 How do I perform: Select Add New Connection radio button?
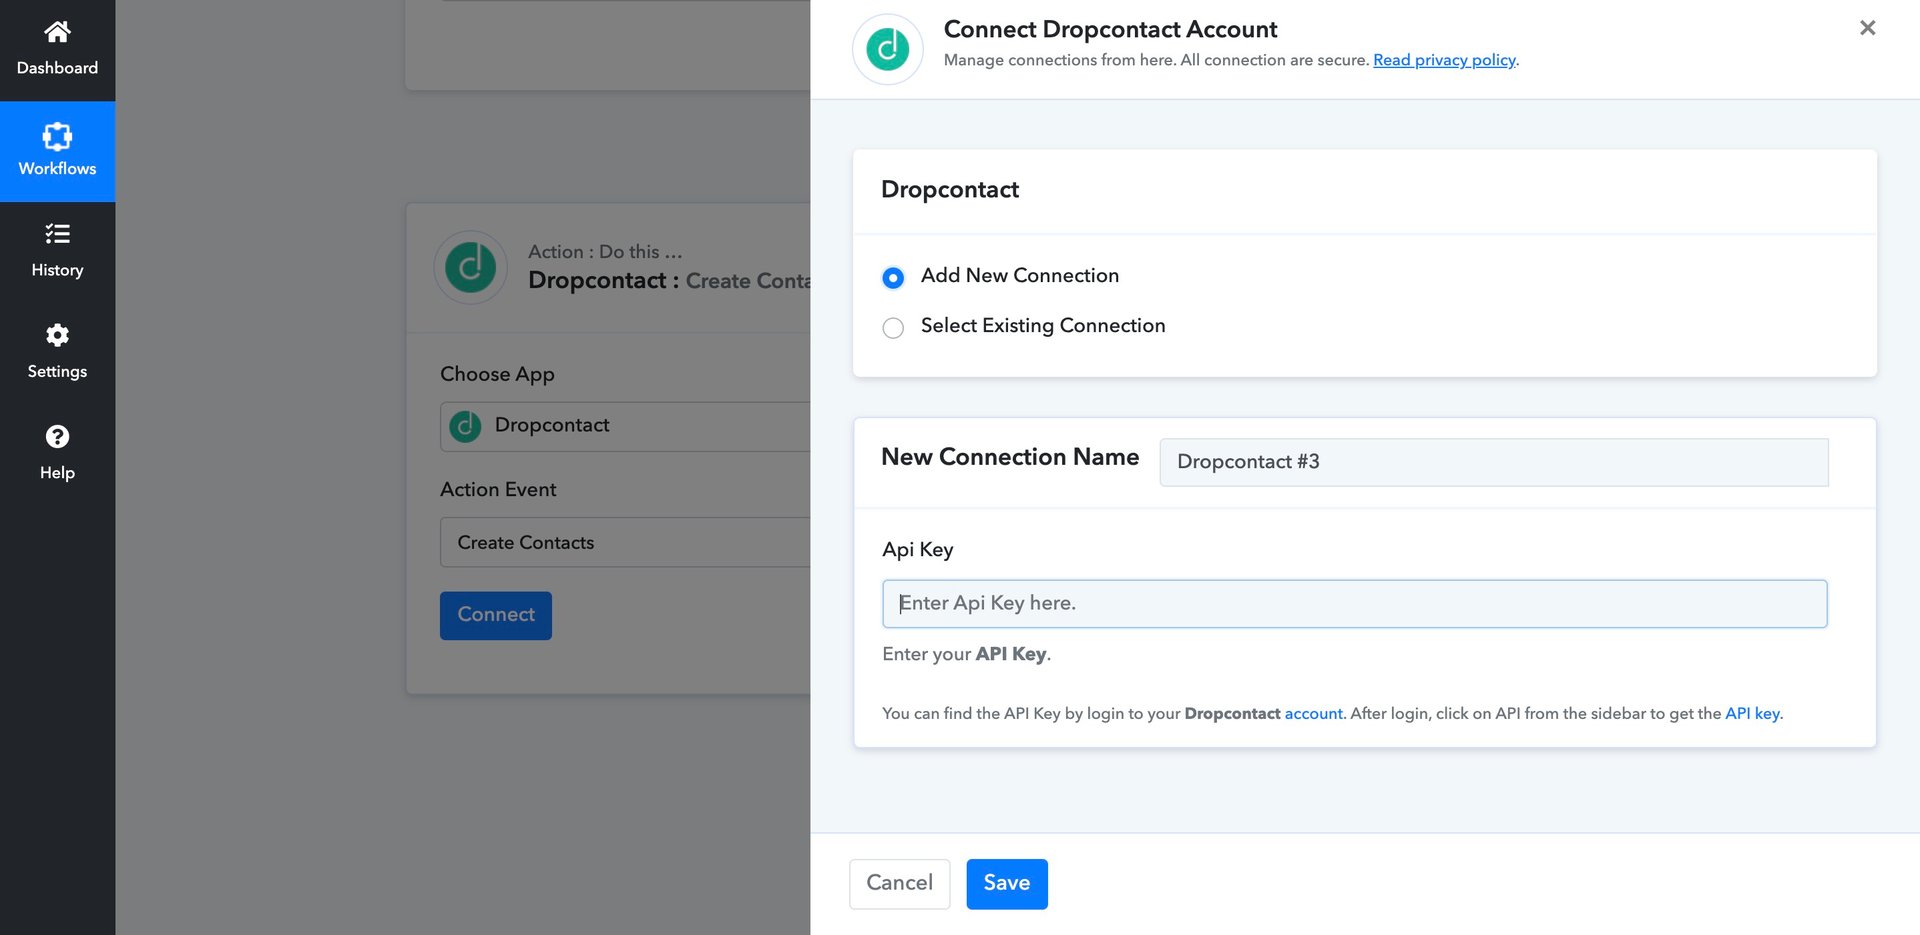[x=893, y=277]
